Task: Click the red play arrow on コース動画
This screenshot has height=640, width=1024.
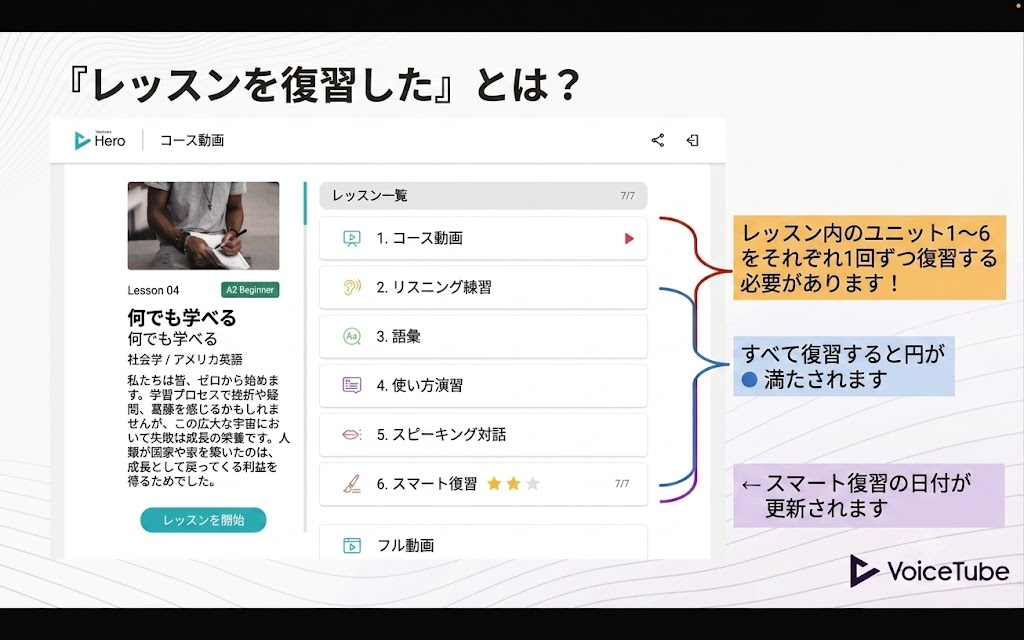Action: tap(629, 238)
